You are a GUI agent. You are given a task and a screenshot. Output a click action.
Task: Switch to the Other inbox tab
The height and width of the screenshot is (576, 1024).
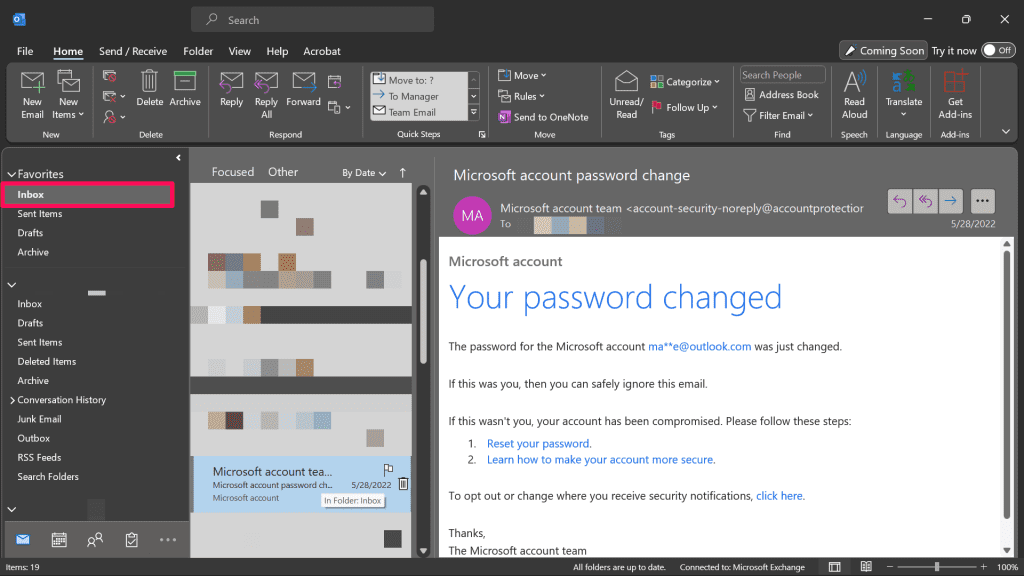[283, 172]
